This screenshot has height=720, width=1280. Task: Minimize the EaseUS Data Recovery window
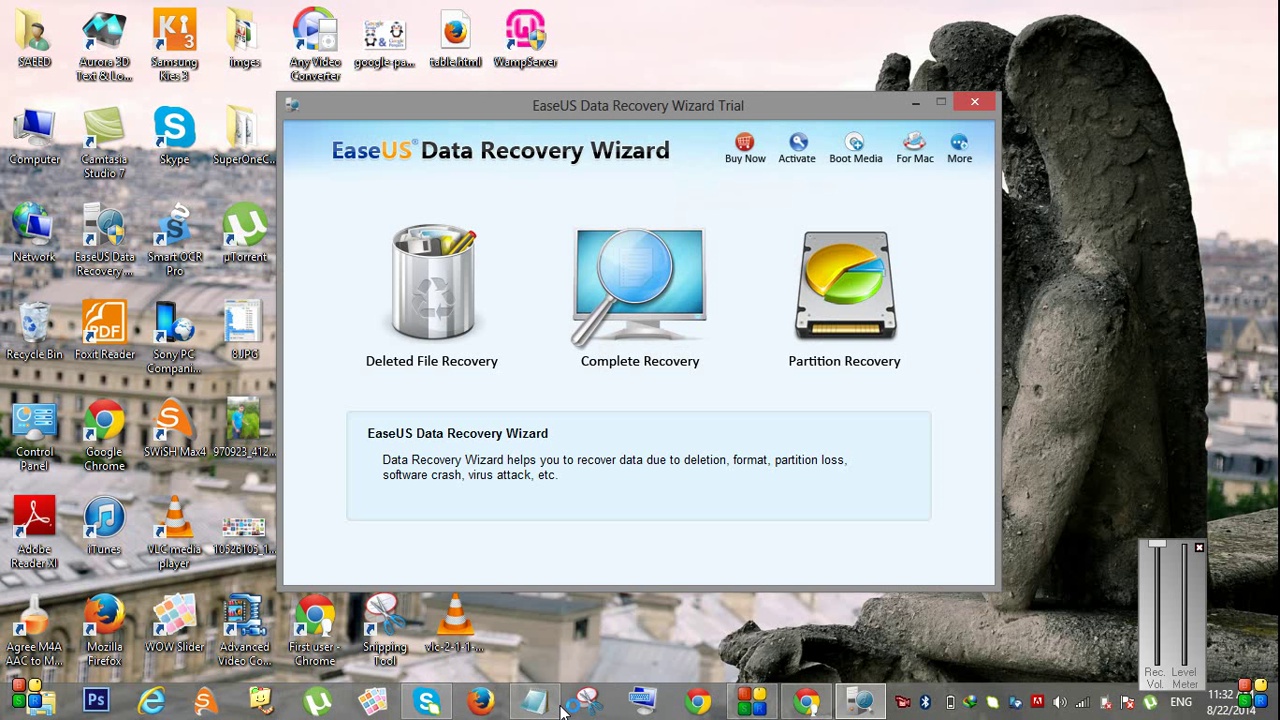915,102
